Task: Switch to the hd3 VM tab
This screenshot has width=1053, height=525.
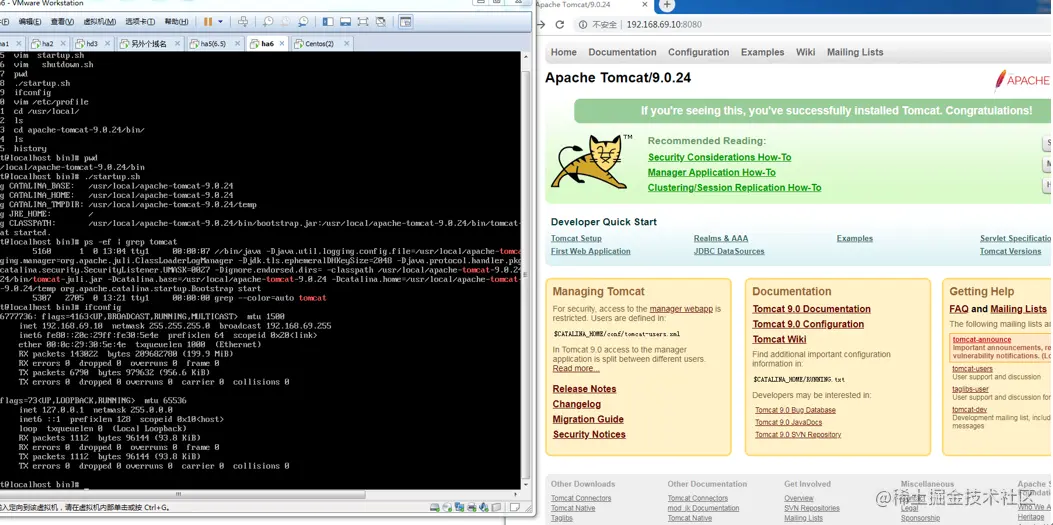Action: tap(92, 44)
